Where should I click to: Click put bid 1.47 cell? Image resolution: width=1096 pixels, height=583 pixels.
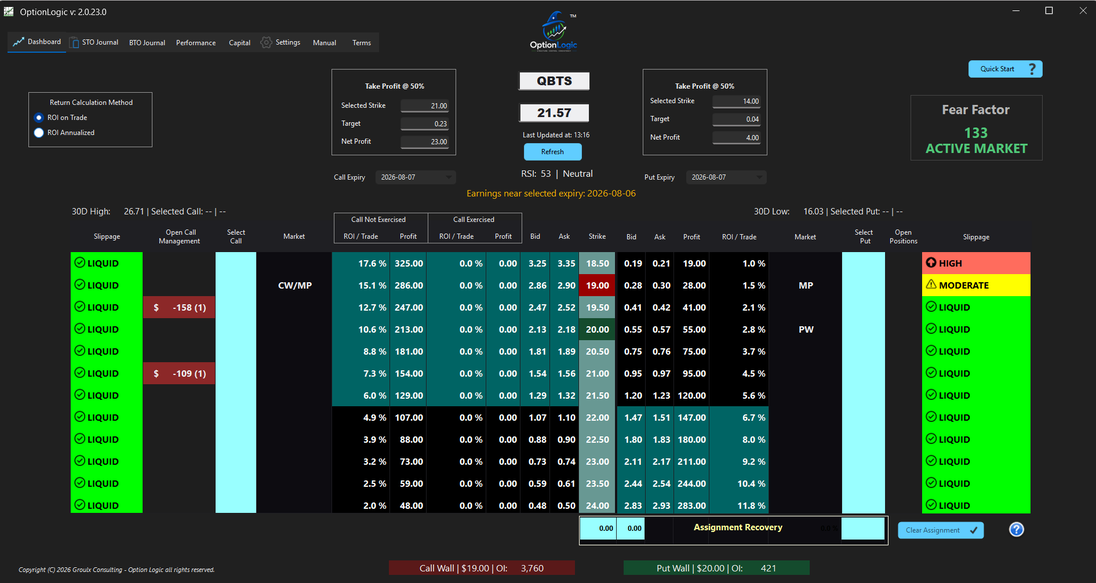pos(633,417)
